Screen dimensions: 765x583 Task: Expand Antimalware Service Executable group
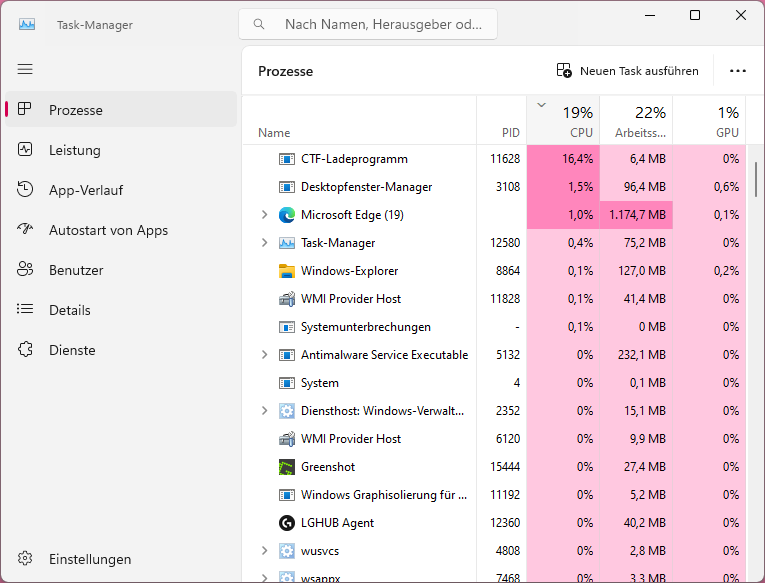pyautogui.click(x=264, y=355)
